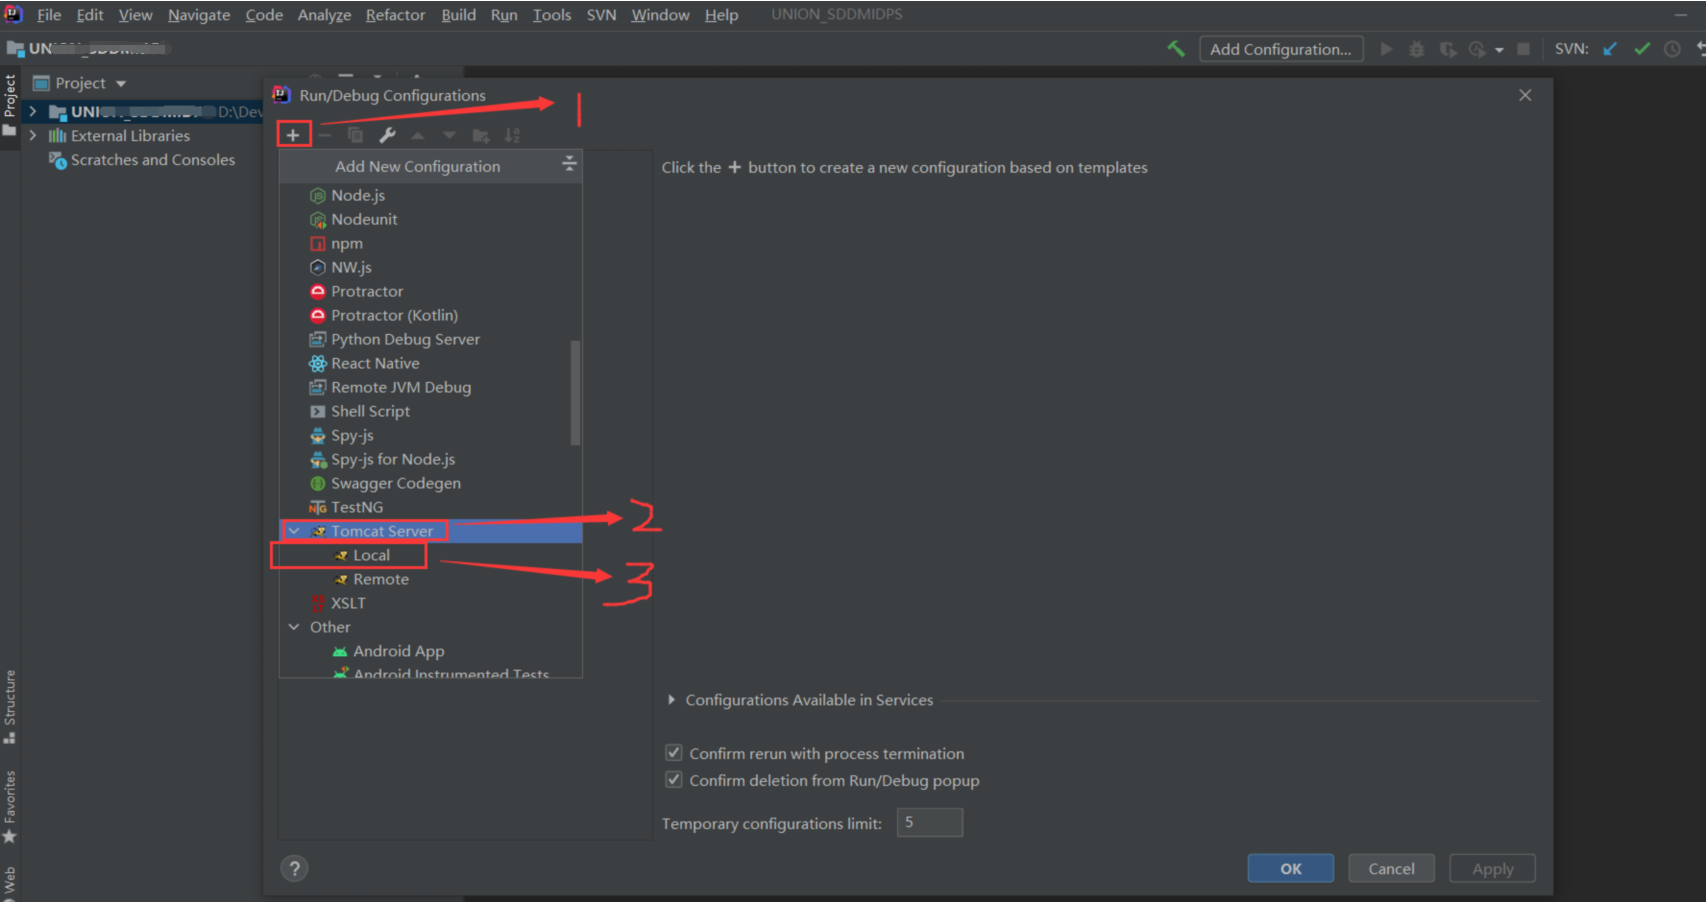Open the Project view dropdown
Viewport: 1706px width, 902px height.
pyautogui.click(x=121, y=84)
